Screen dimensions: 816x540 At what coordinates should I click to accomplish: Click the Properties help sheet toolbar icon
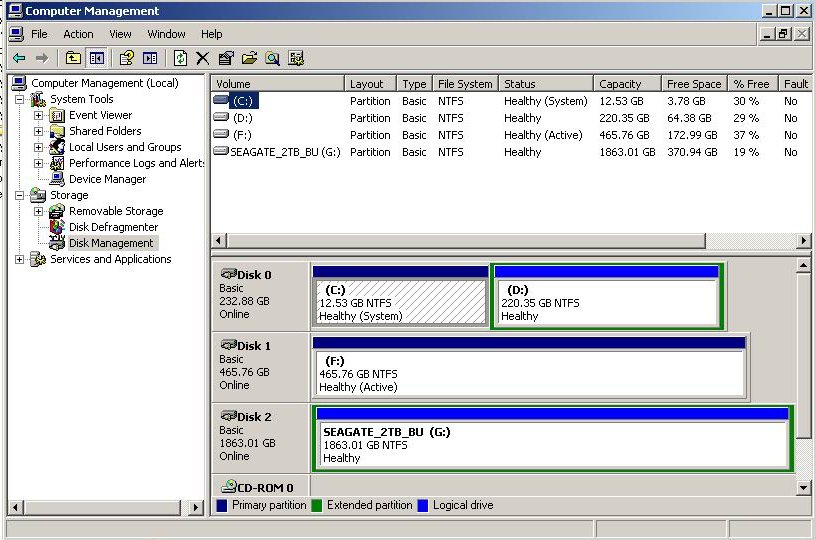126,58
